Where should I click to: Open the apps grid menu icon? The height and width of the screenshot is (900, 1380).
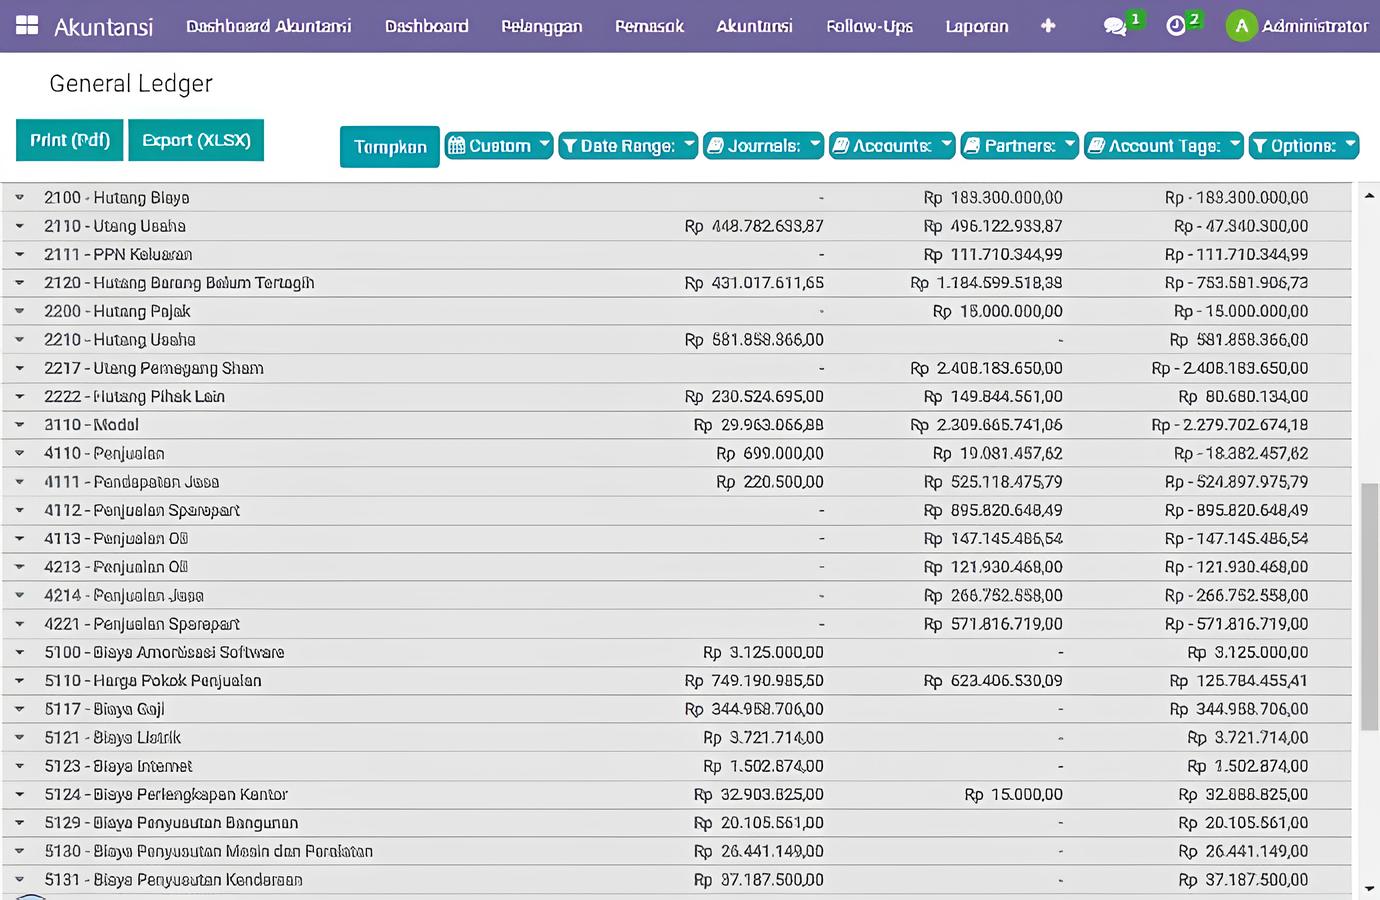(27, 26)
